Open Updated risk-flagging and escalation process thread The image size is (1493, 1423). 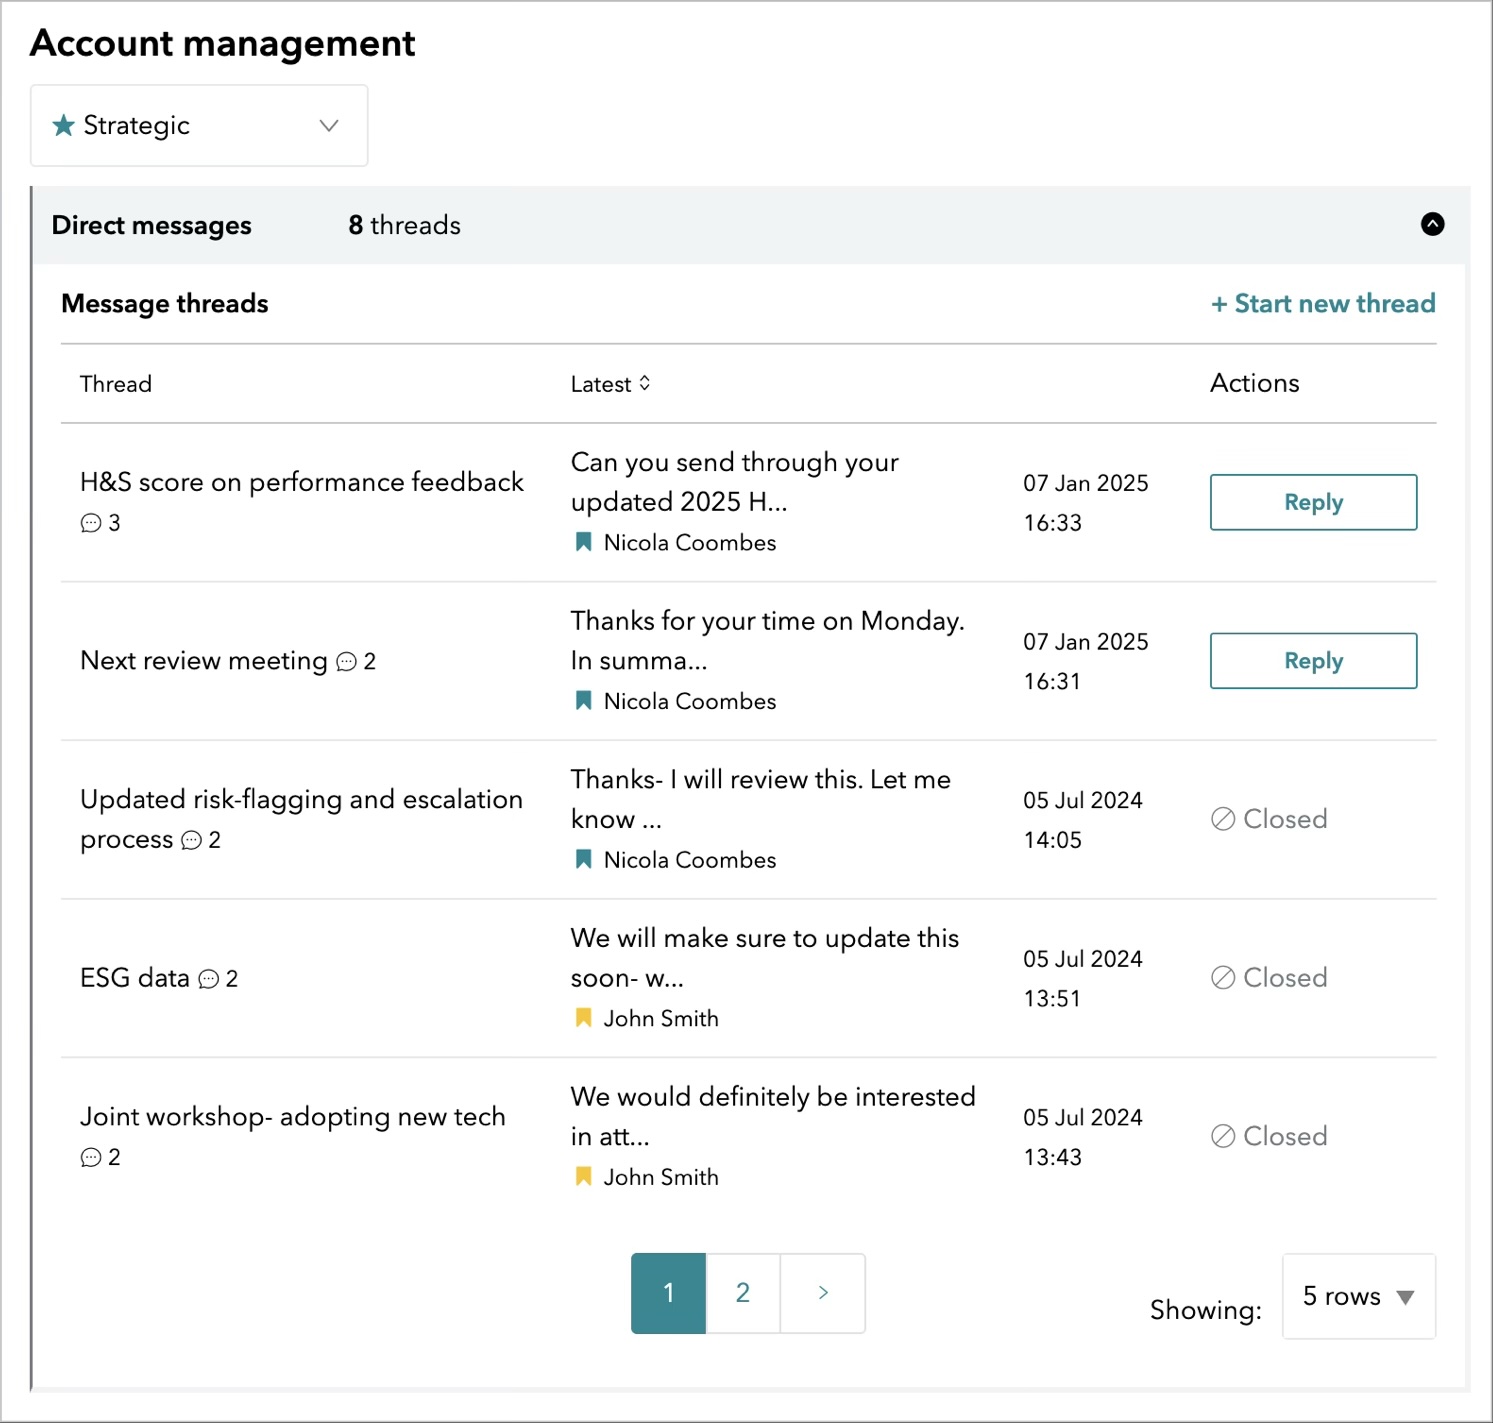point(302,819)
